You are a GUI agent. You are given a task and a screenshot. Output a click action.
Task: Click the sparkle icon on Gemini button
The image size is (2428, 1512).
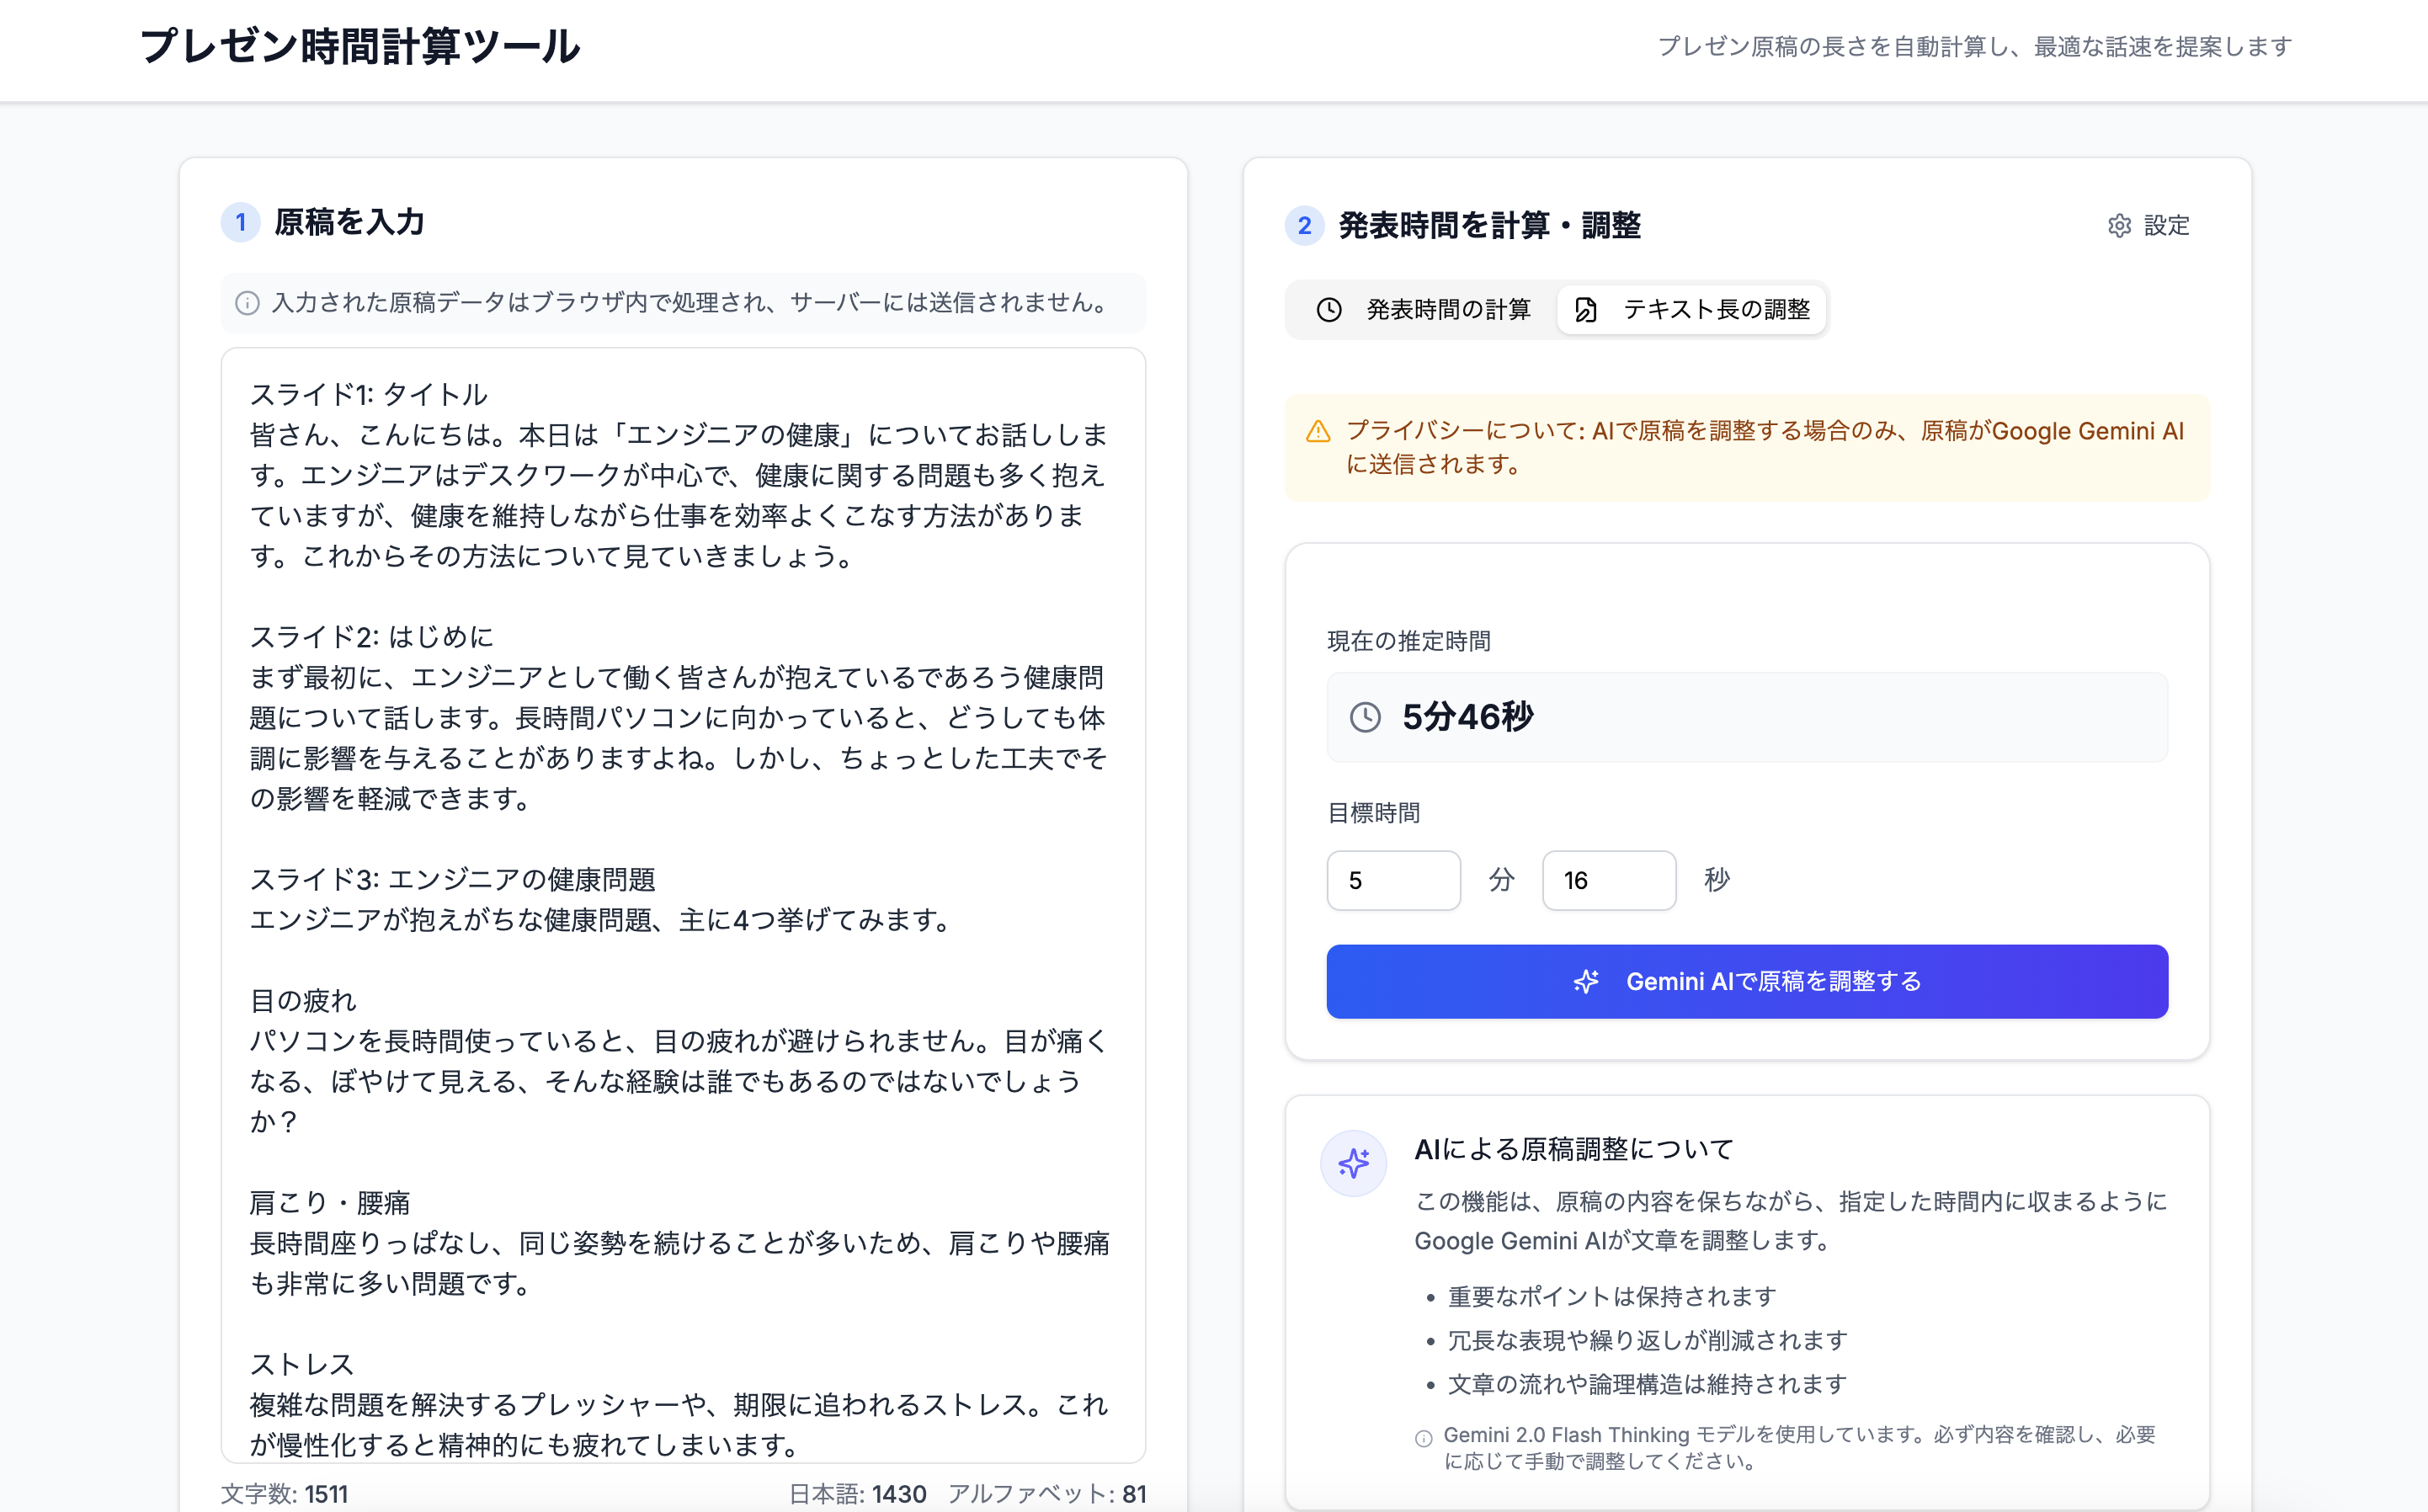tap(1586, 982)
